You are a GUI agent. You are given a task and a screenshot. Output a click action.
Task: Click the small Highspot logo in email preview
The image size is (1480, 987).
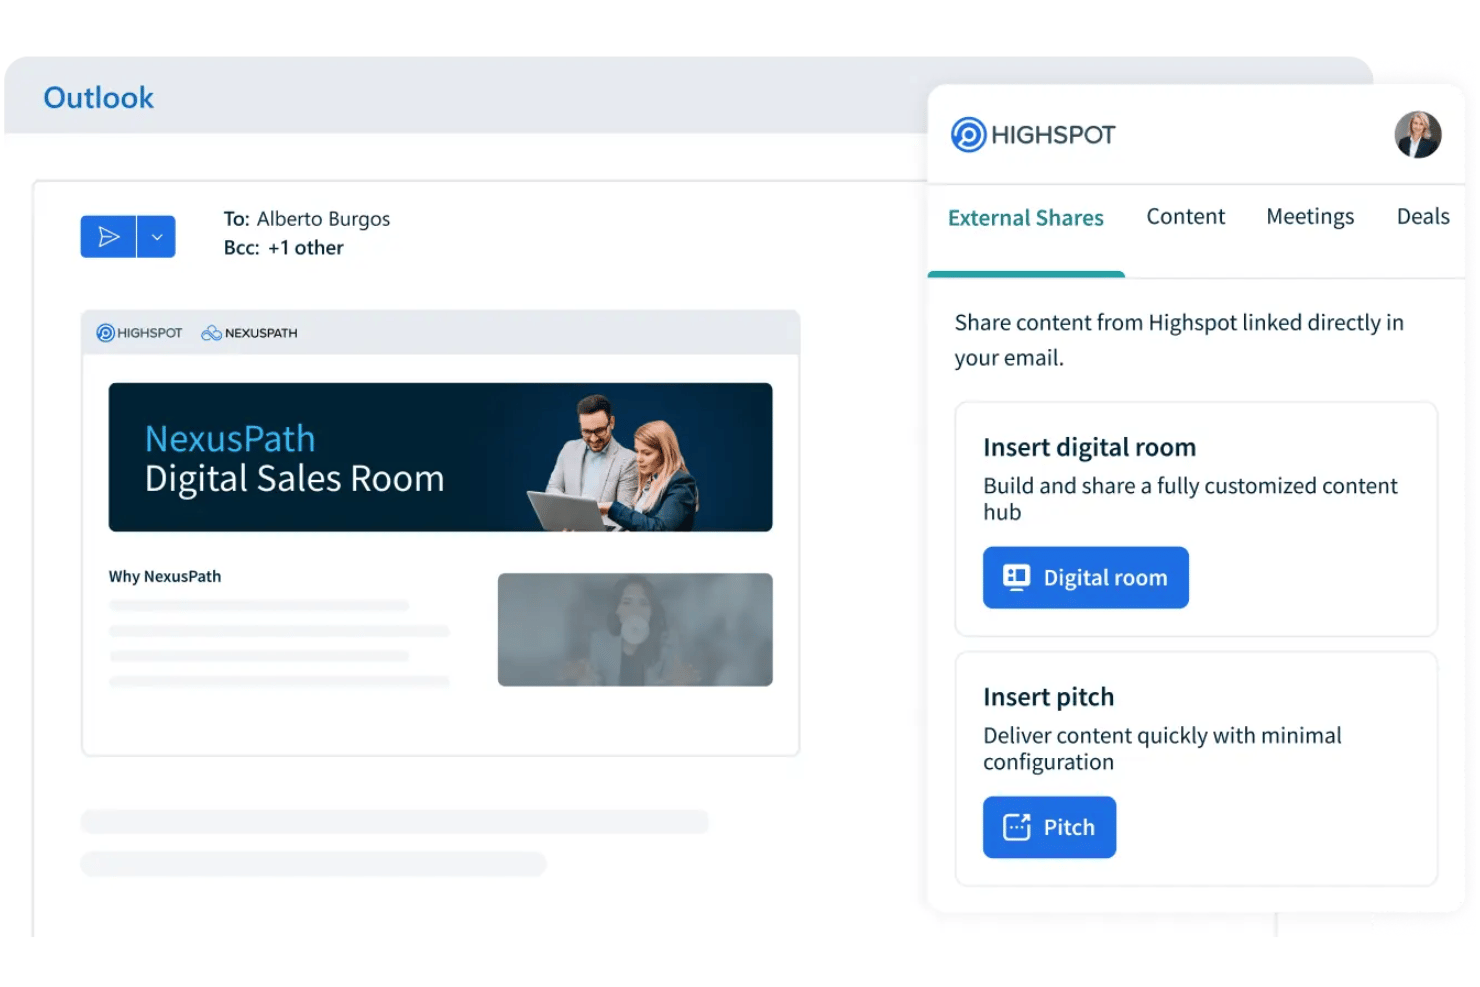pos(139,333)
